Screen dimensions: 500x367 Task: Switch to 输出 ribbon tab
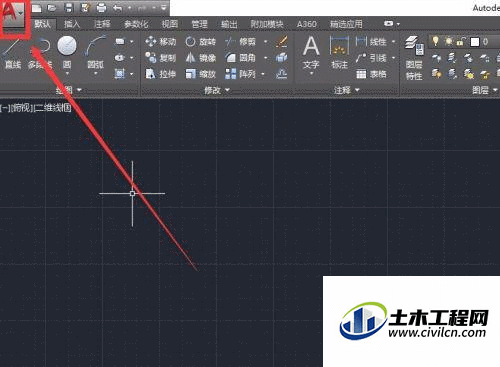(x=229, y=24)
